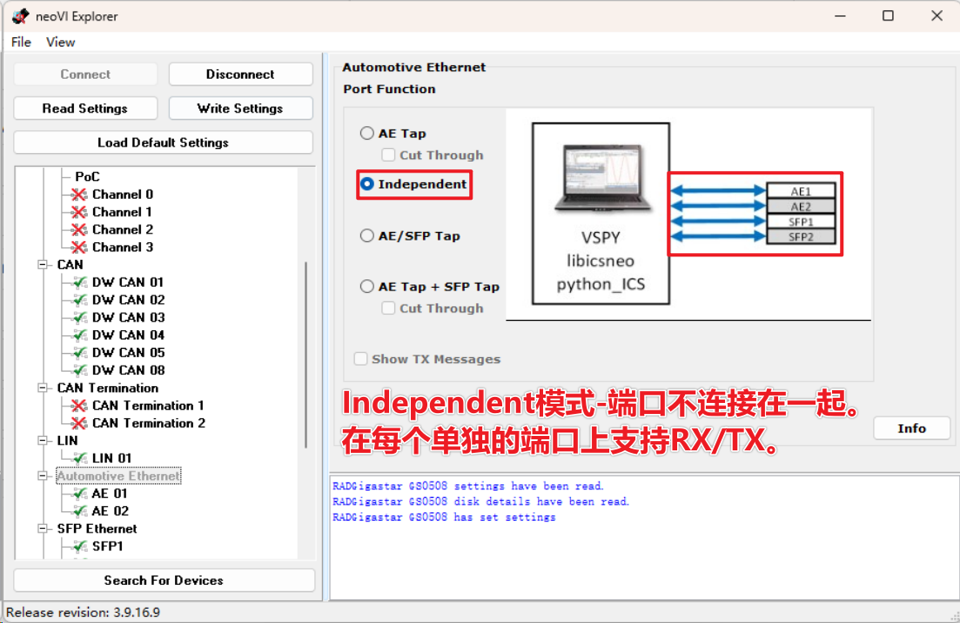Click the red X icon beside Channel 1
This screenshot has height=623, width=960.
(x=79, y=212)
